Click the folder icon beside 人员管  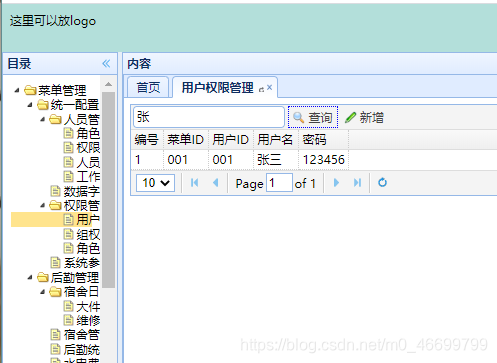(x=55, y=119)
